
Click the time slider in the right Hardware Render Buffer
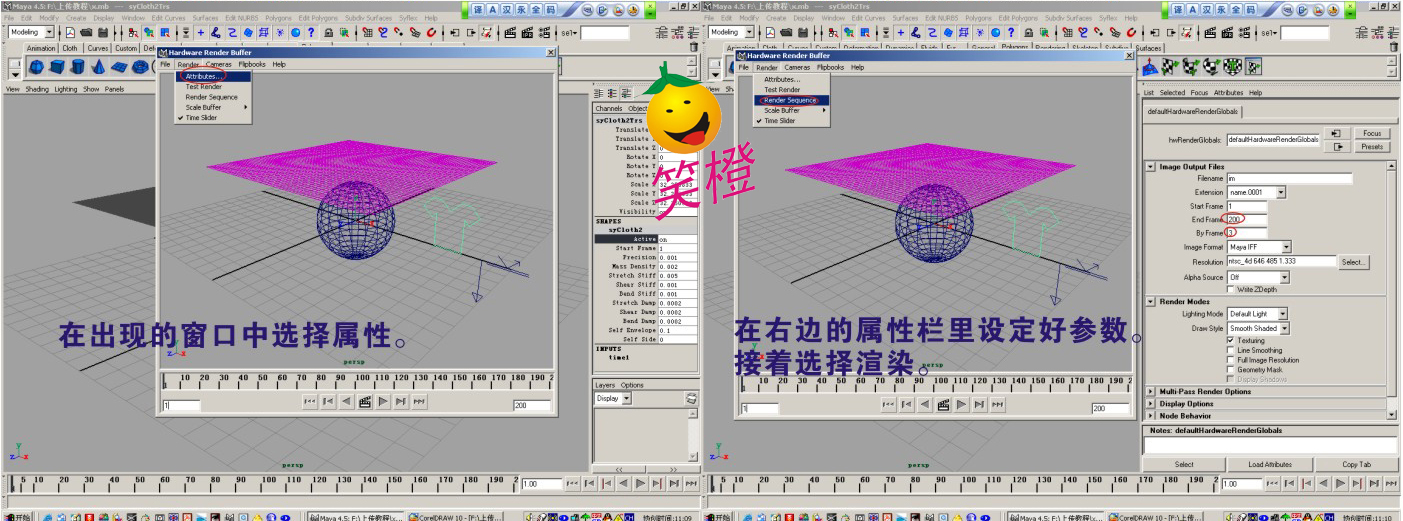(x=938, y=385)
